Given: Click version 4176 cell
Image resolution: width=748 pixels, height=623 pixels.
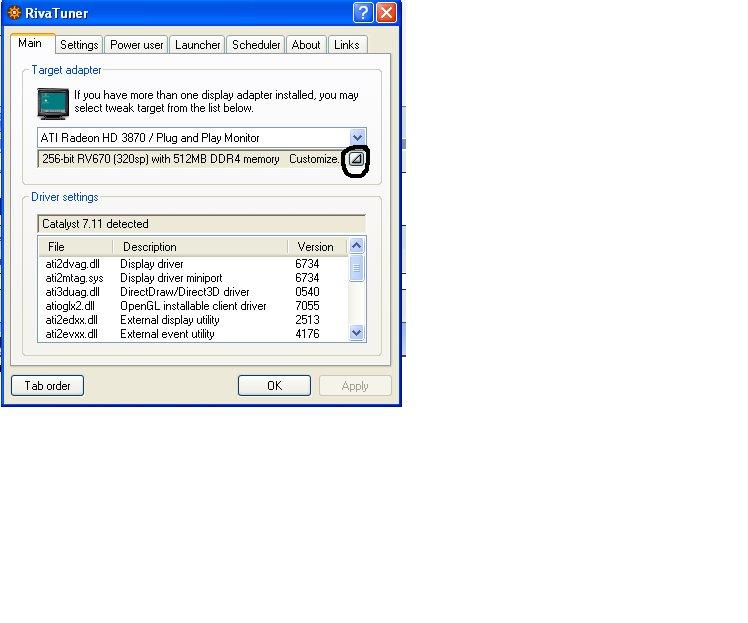Looking at the screenshot, I should [307, 334].
